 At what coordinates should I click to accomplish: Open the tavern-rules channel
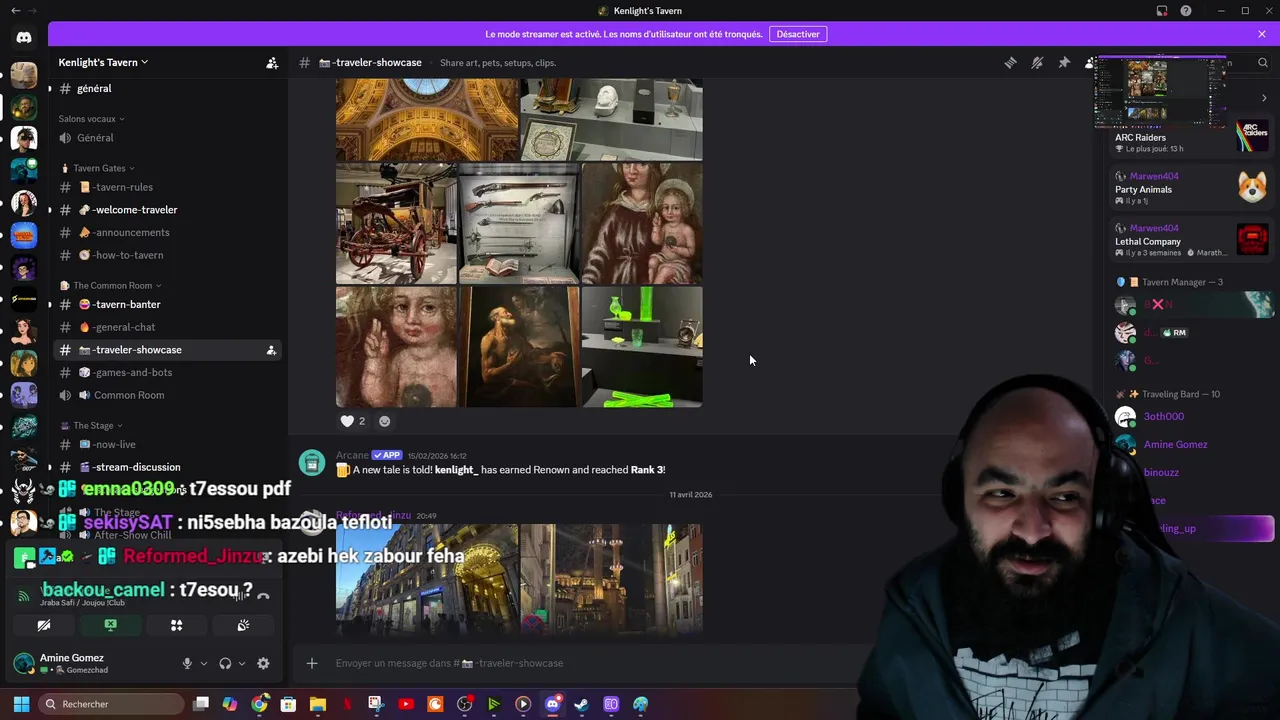coord(166,187)
